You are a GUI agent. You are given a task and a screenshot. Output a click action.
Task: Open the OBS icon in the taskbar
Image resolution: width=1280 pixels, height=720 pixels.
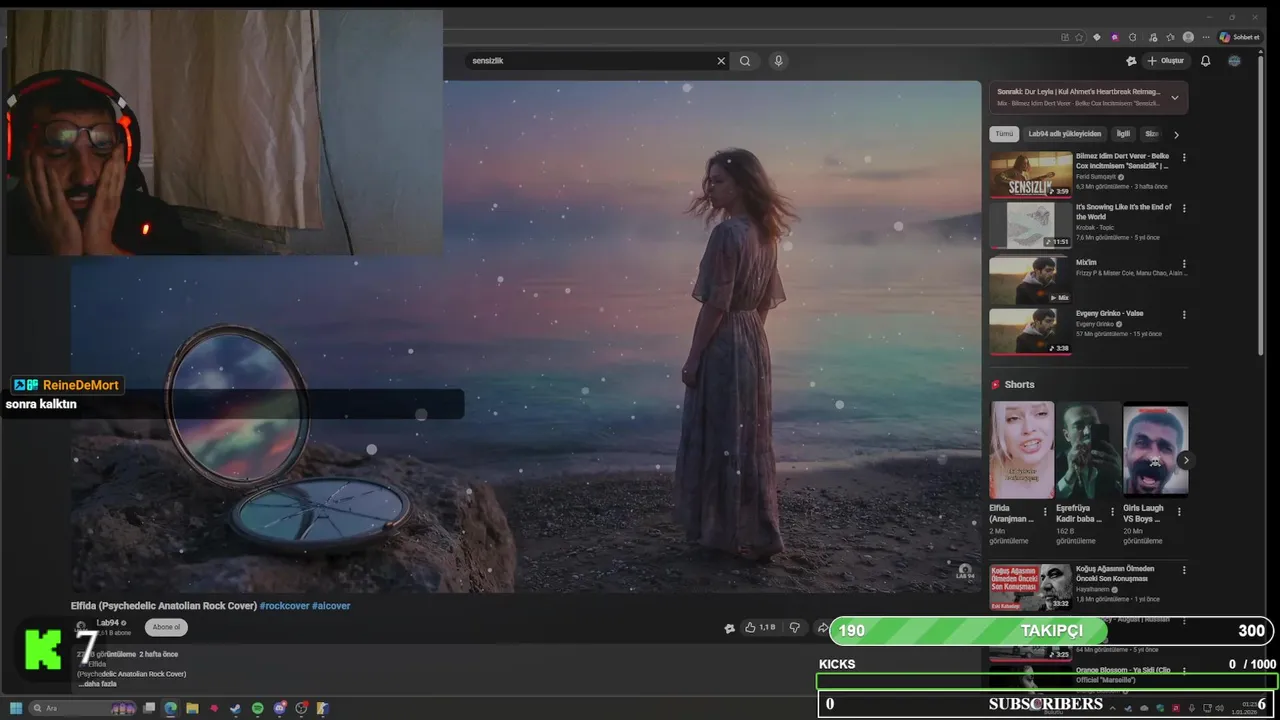coord(301,708)
